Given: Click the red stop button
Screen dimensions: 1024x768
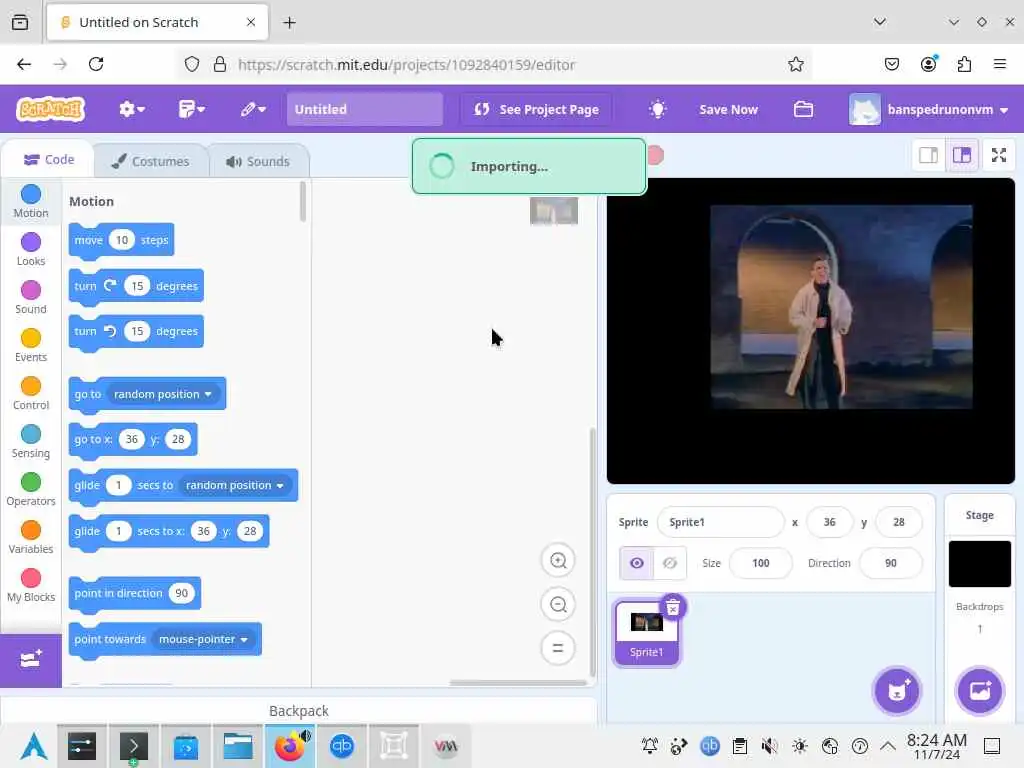Looking at the screenshot, I should (x=656, y=155).
